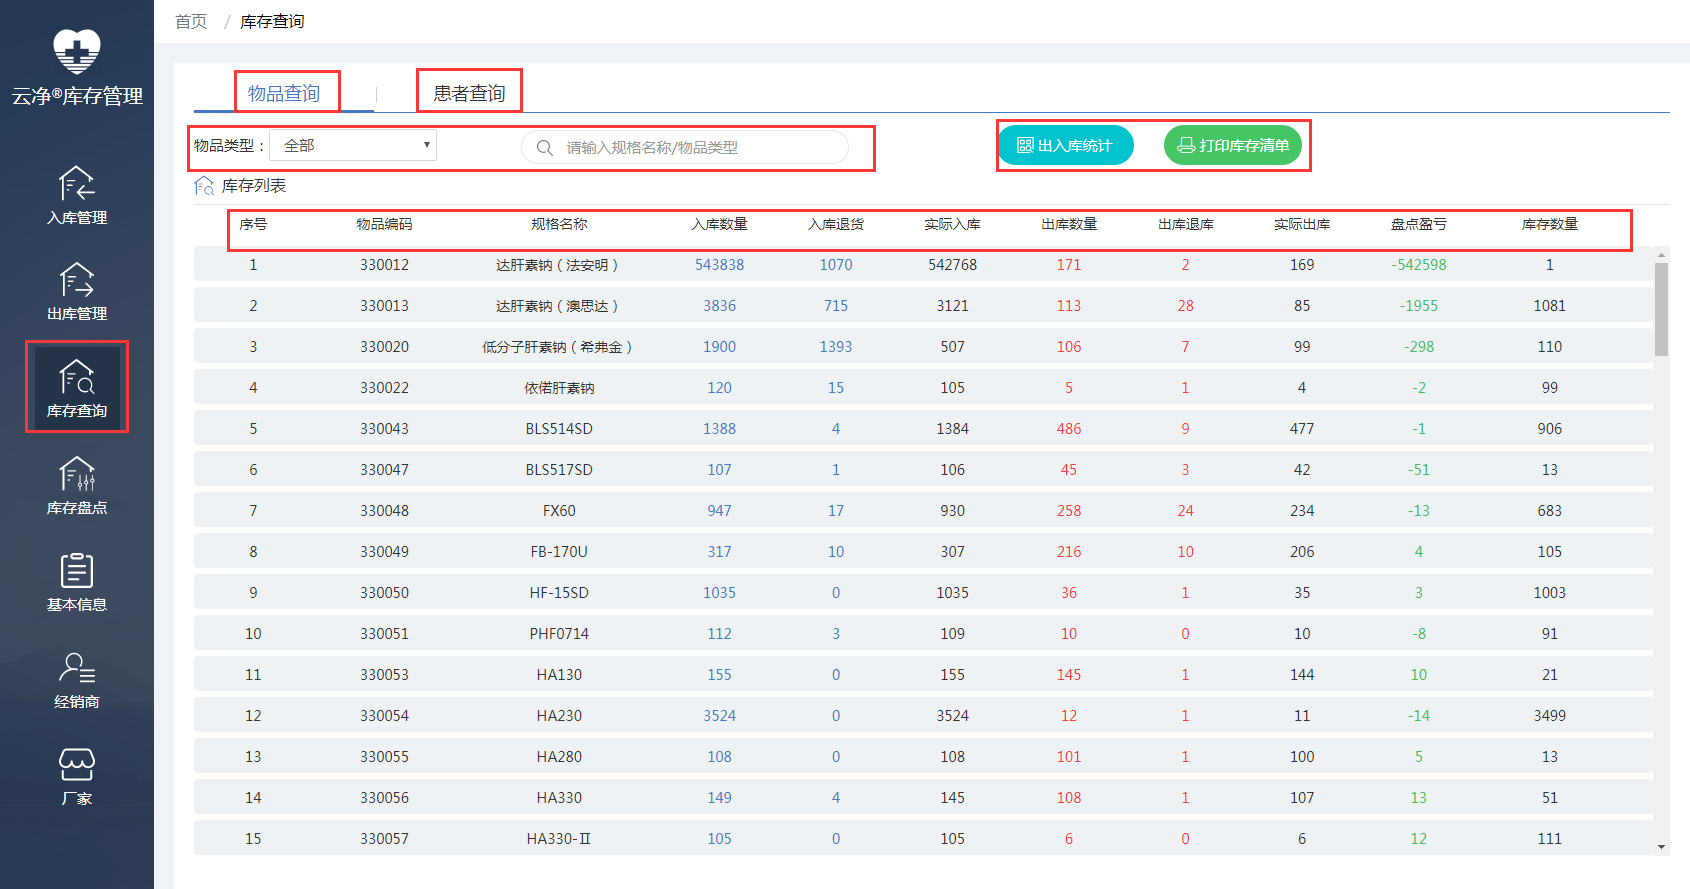
Task: Open 出库管理 sidebar icon
Action: (x=77, y=281)
